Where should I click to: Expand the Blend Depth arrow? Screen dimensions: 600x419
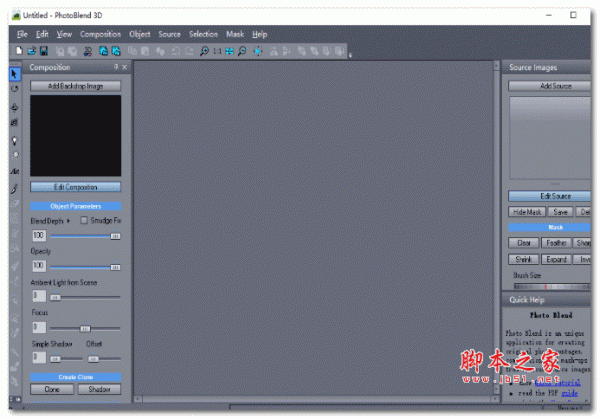click(68, 221)
